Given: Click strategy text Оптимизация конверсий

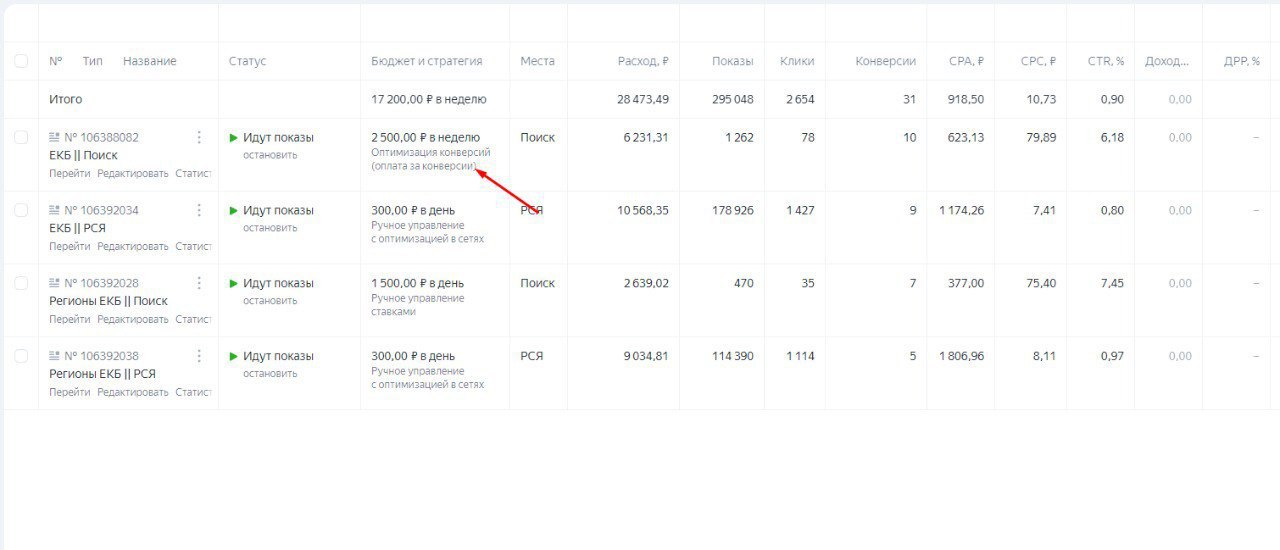Looking at the screenshot, I should tap(431, 152).
